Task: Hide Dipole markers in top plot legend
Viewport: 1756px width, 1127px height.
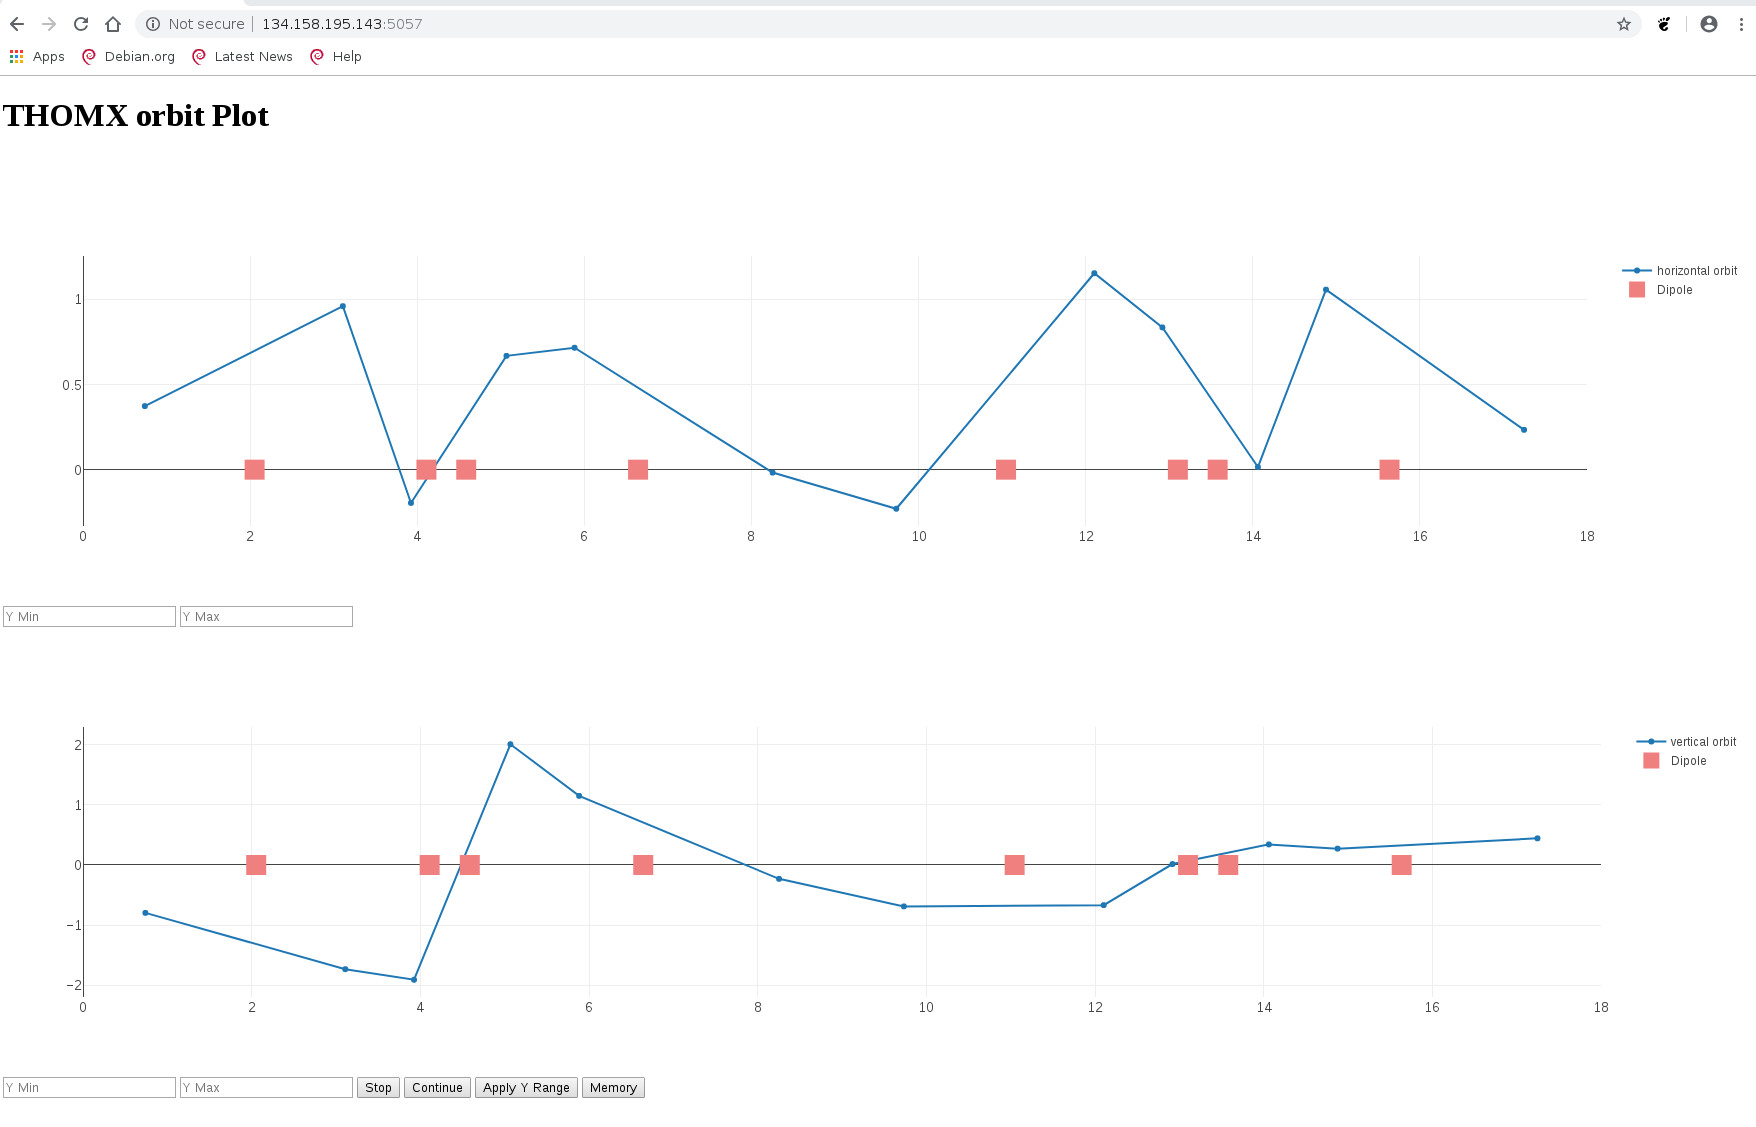Action: pos(1673,290)
